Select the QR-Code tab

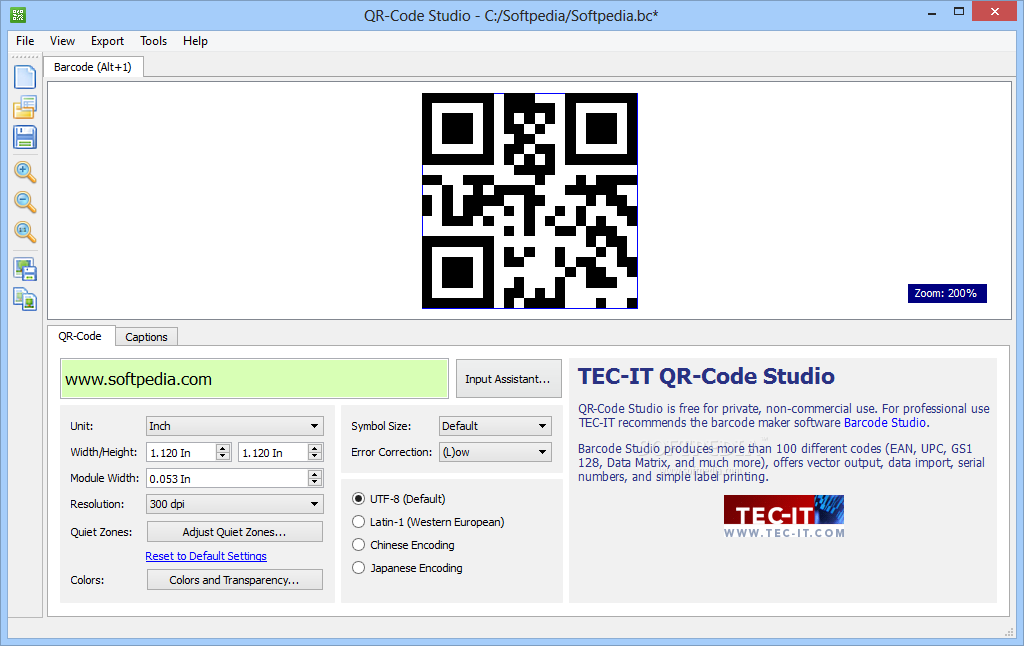pyautogui.click(x=80, y=336)
